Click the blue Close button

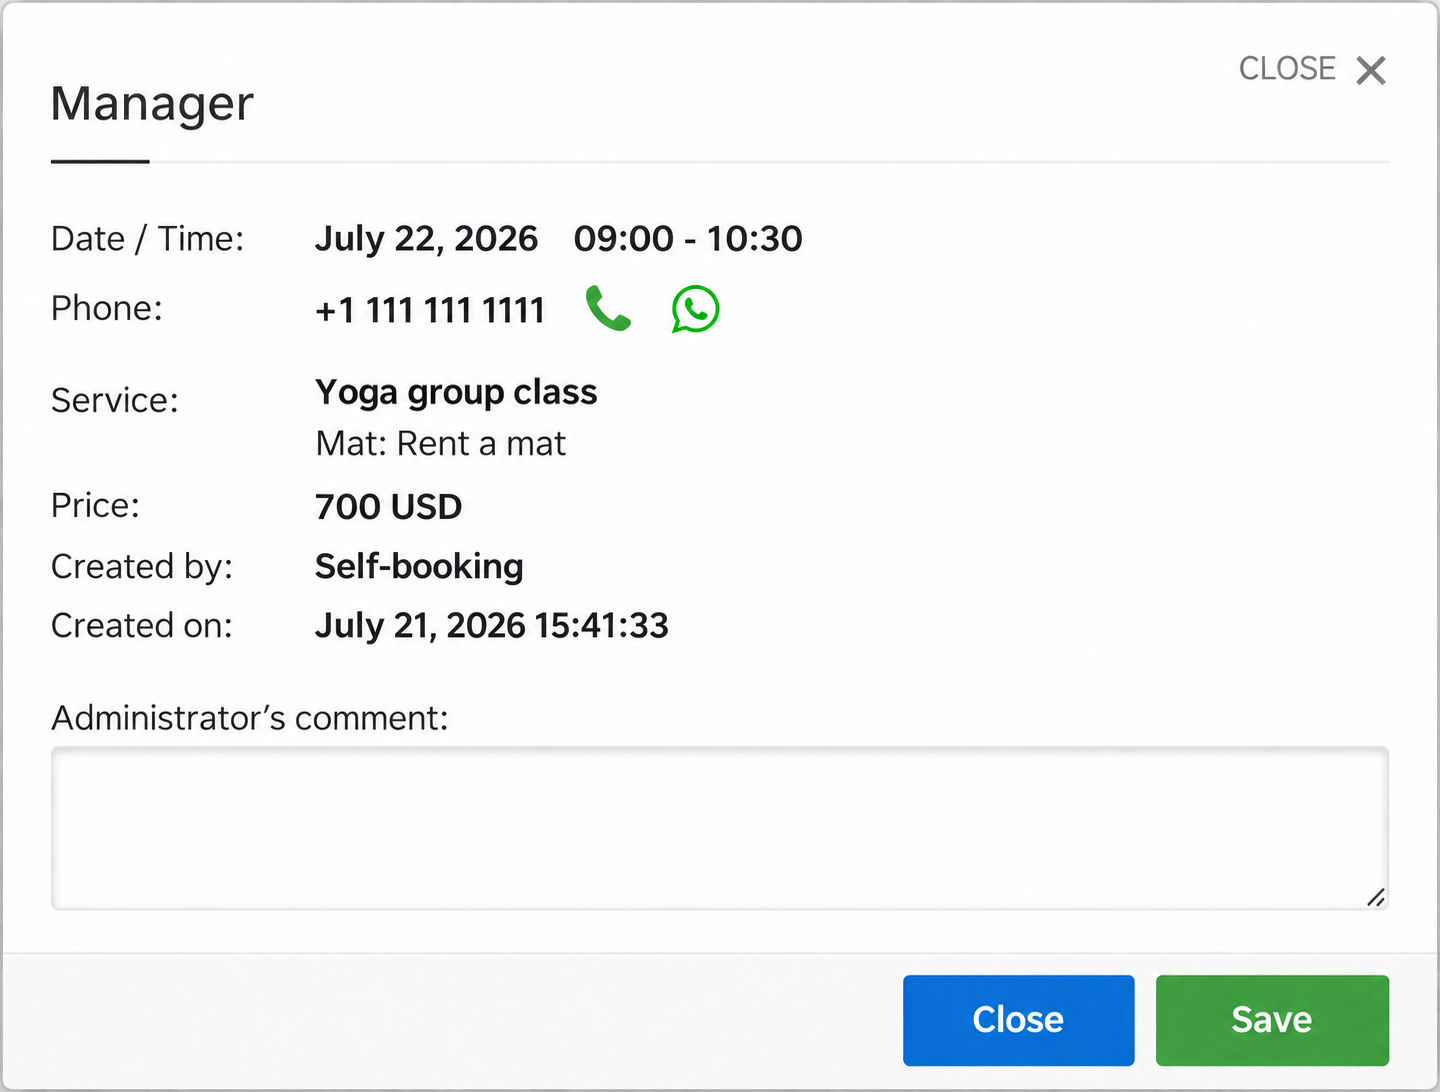tap(1018, 1020)
